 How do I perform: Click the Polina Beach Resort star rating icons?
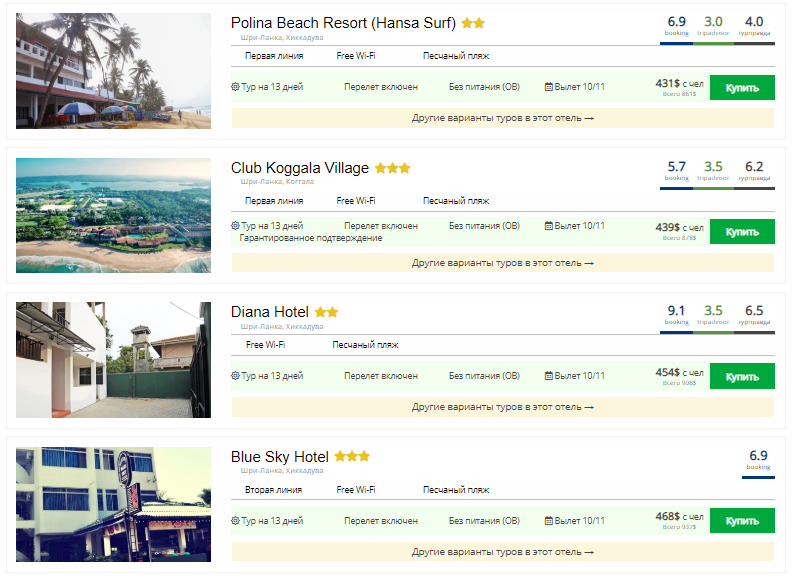473,23
